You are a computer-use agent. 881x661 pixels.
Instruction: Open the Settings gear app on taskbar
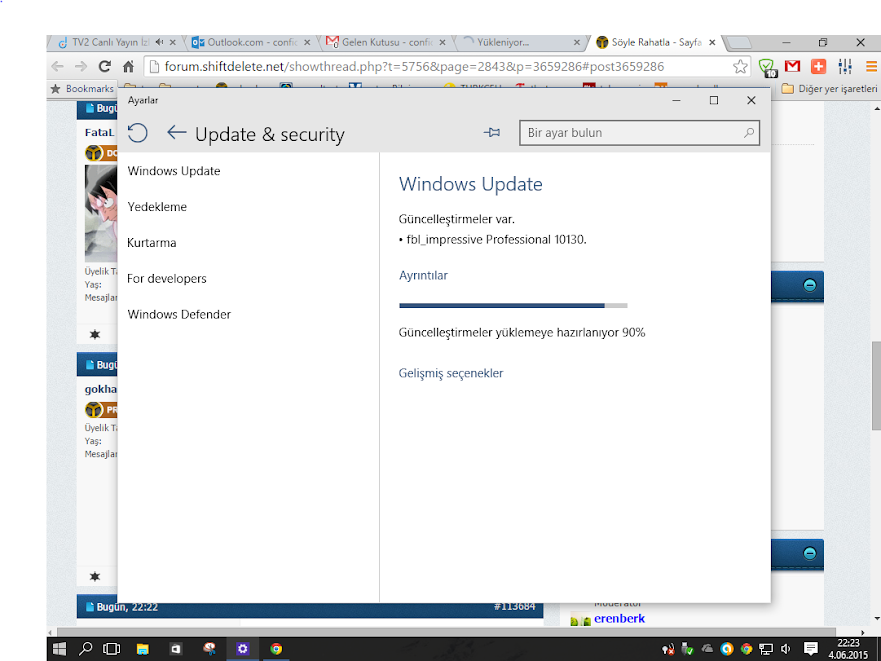[x=242, y=649]
